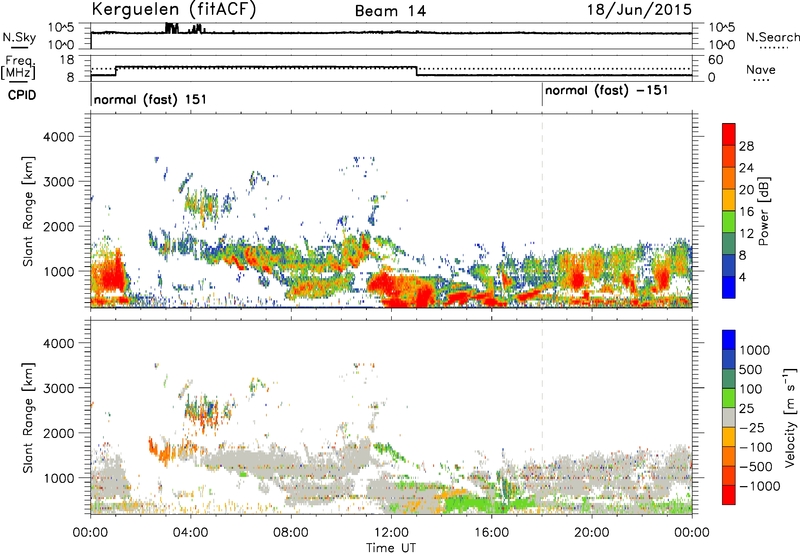Click the power panel 'Slant Range [km]' axis title

click(x=28, y=211)
